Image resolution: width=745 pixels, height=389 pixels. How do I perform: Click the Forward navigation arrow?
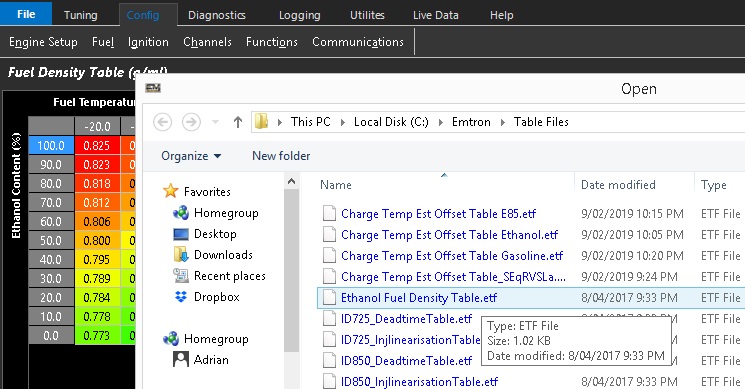tap(191, 122)
